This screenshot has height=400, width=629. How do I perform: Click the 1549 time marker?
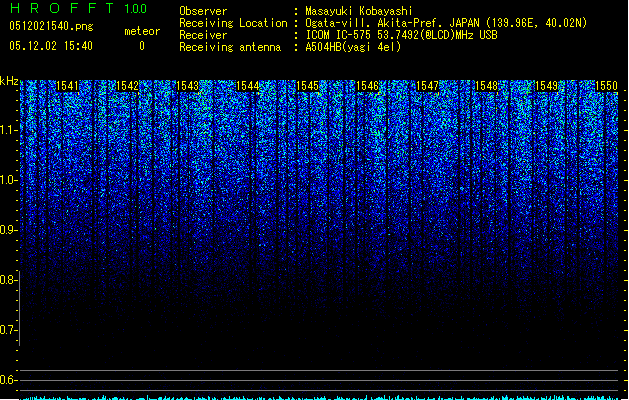coord(546,86)
